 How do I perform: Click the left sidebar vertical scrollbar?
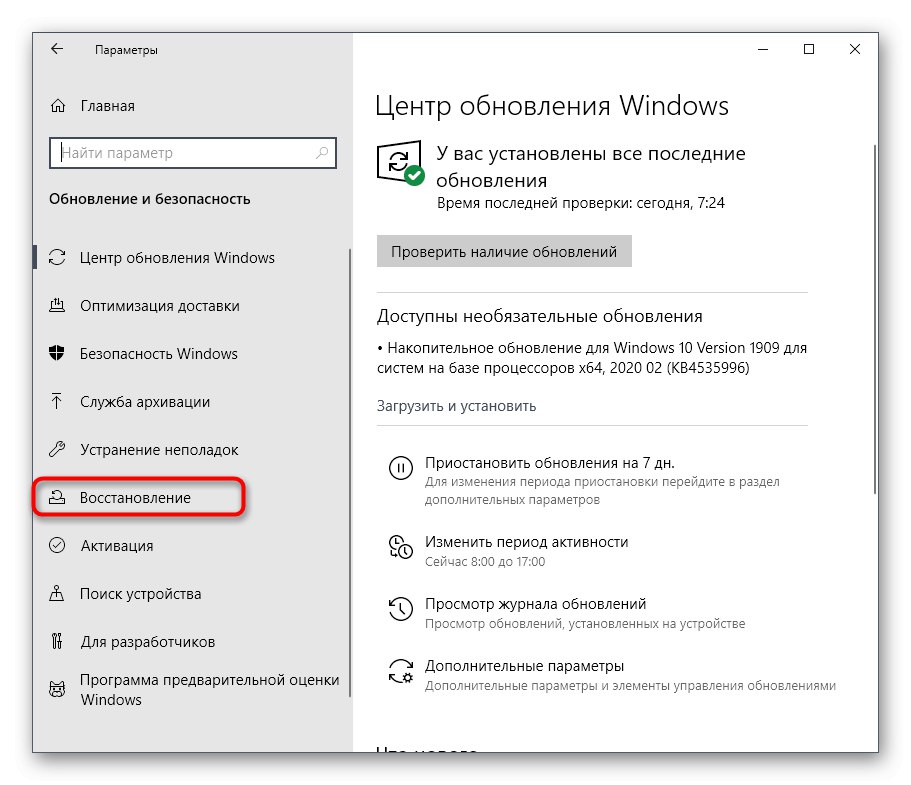[x=350, y=473]
